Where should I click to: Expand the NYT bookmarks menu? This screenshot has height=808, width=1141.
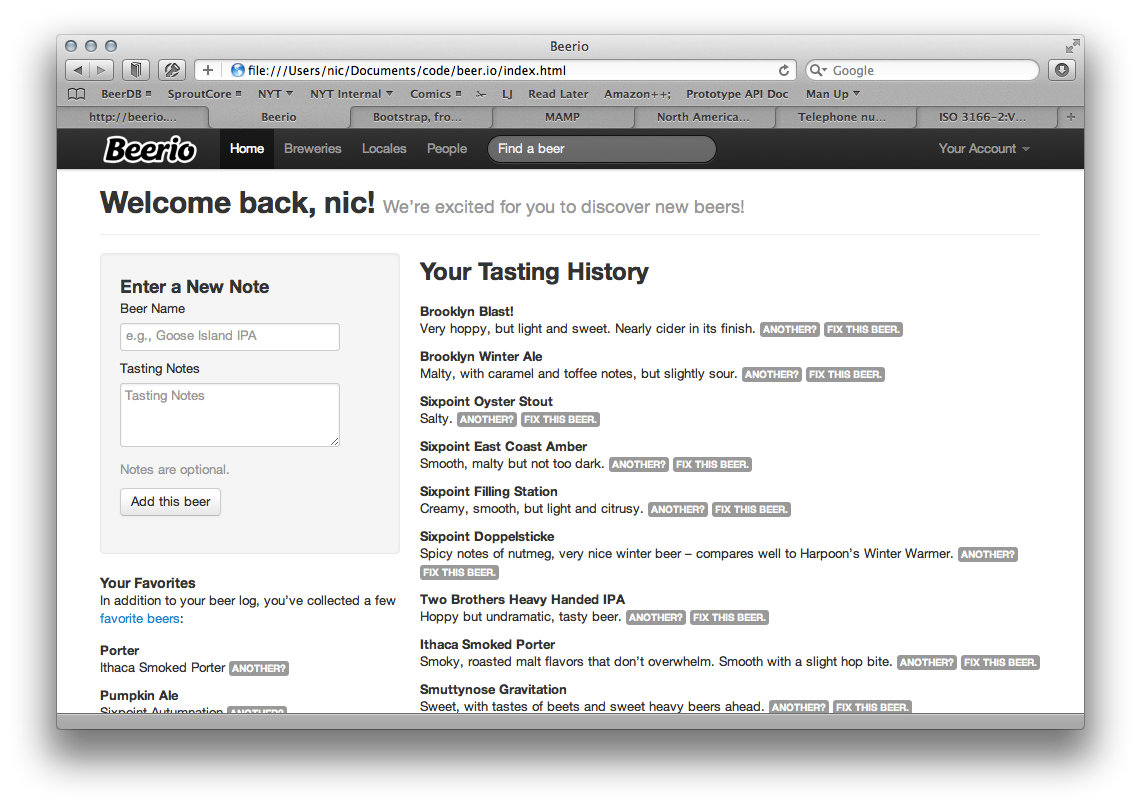click(275, 94)
